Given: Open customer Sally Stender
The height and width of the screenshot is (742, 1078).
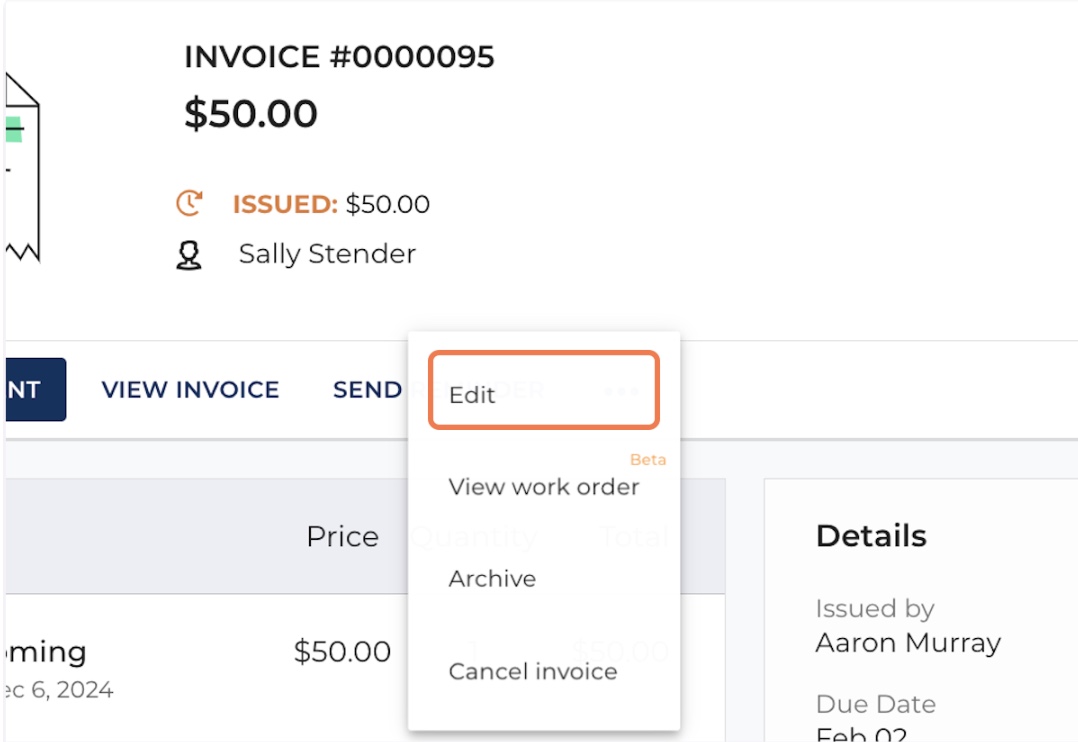Looking at the screenshot, I should pyautogui.click(x=327, y=254).
